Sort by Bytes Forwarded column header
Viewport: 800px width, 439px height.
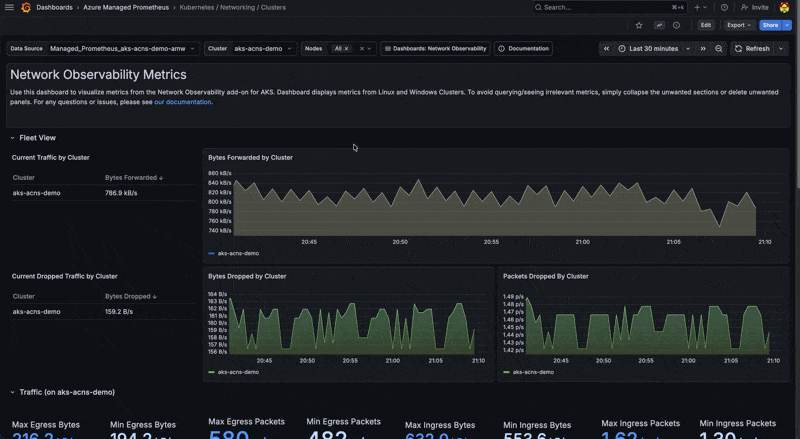(x=134, y=178)
